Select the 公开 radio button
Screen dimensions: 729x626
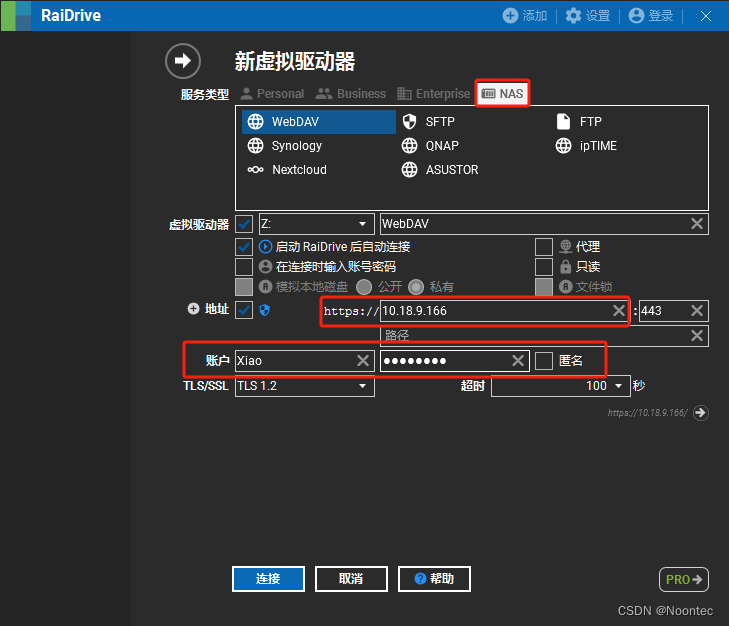point(364,287)
